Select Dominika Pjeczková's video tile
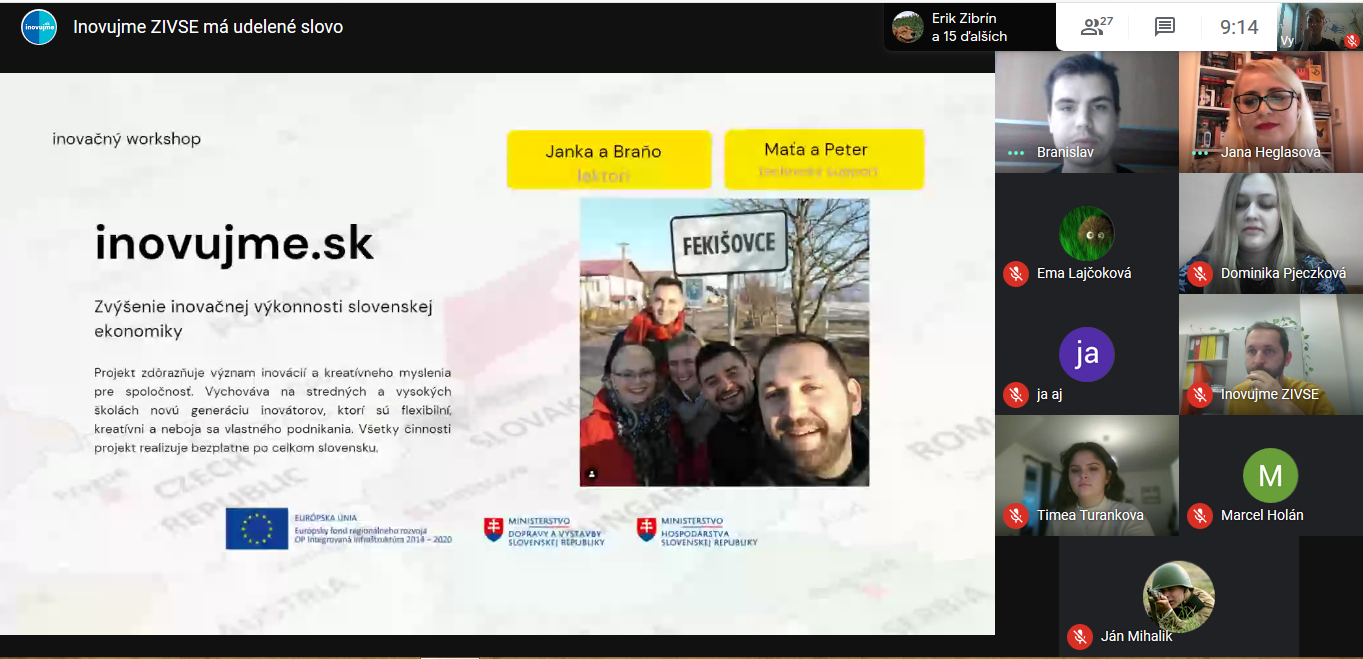This screenshot has height=659, width=1363. 1271,233
